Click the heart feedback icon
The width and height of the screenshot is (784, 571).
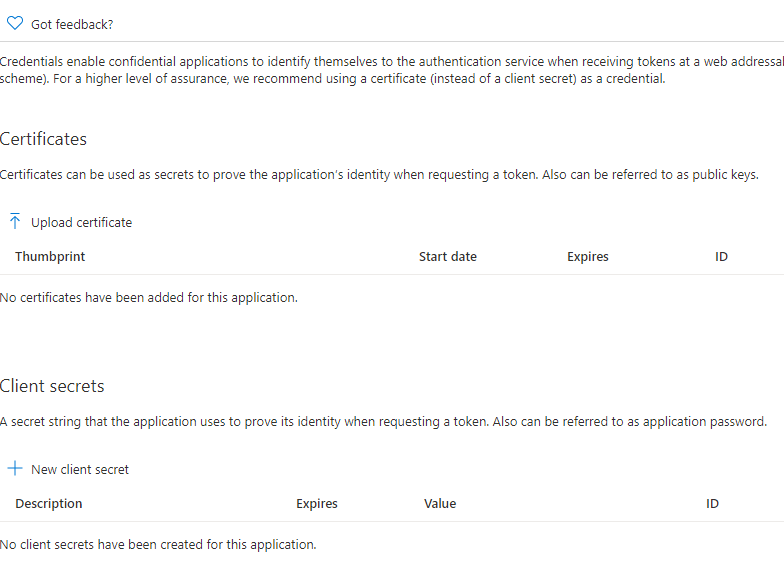(x=15, y=23)
